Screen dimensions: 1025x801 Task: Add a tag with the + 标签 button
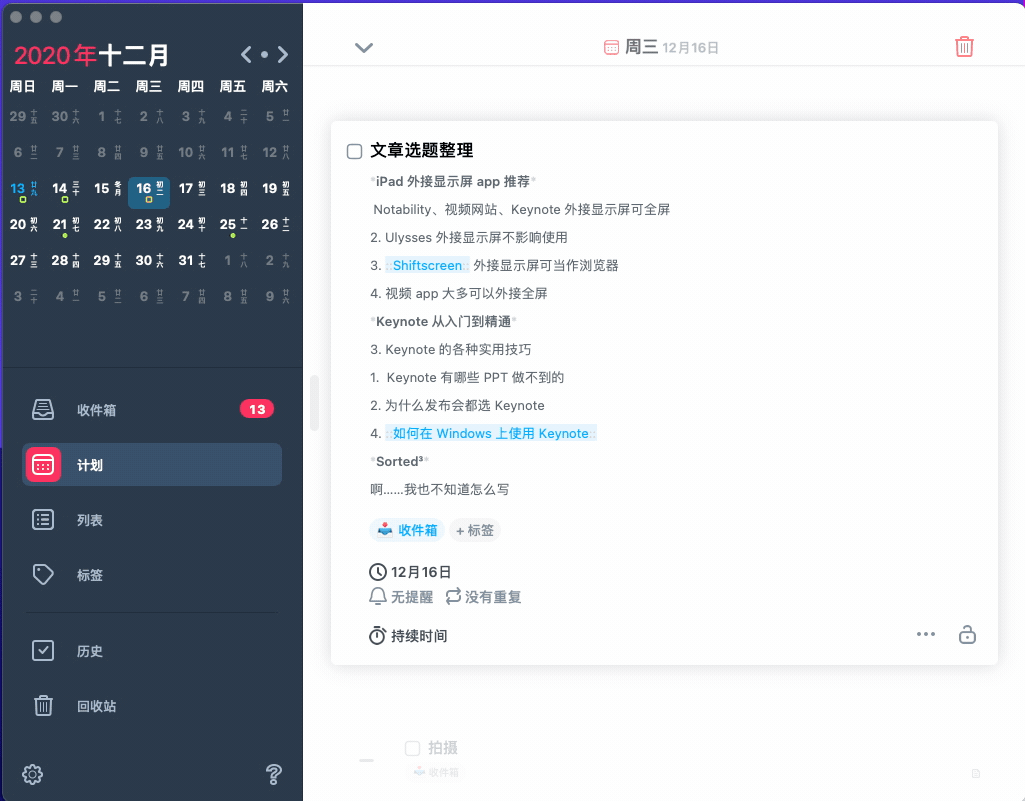475,530
